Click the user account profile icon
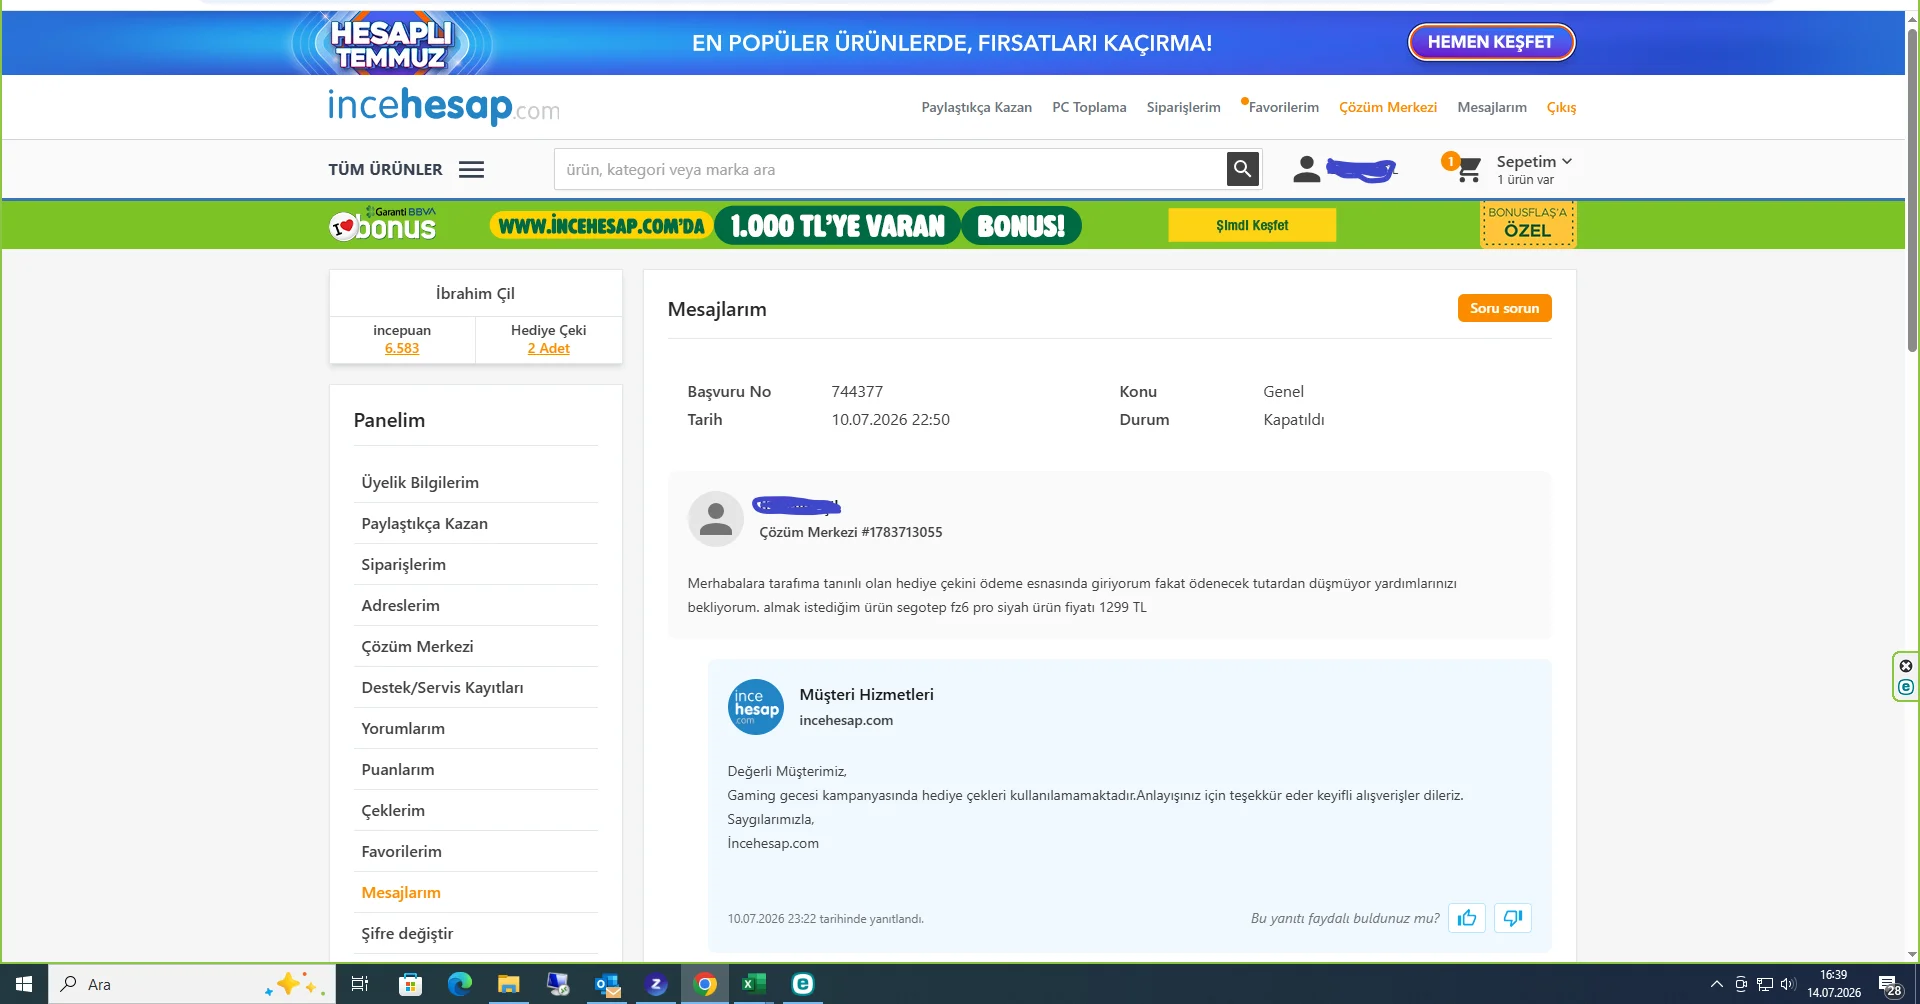Viewport: 1920px width, 1004px height. click(1306, 169)
